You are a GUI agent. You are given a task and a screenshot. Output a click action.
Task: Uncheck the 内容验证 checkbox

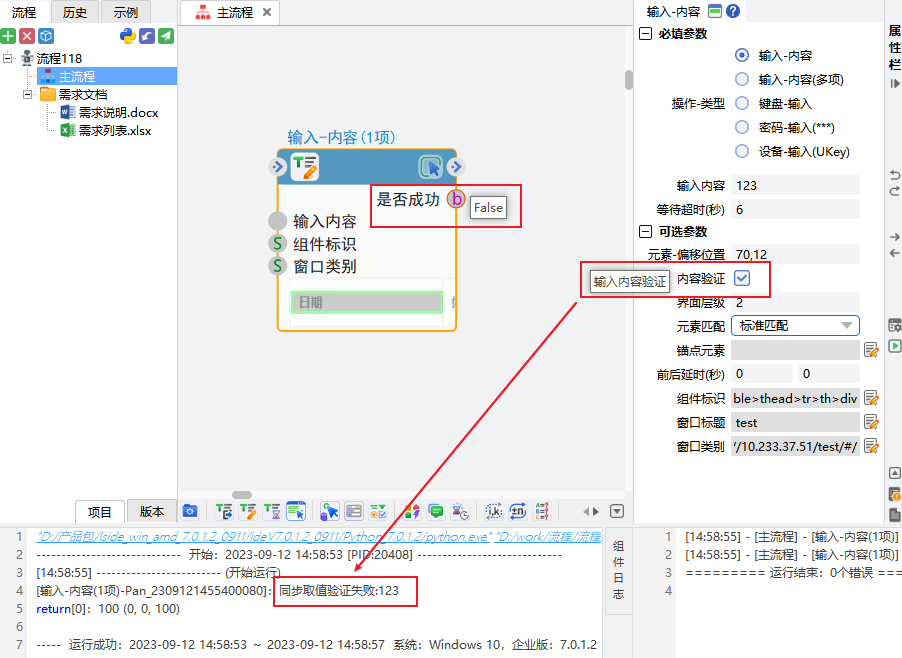[742, 277]
